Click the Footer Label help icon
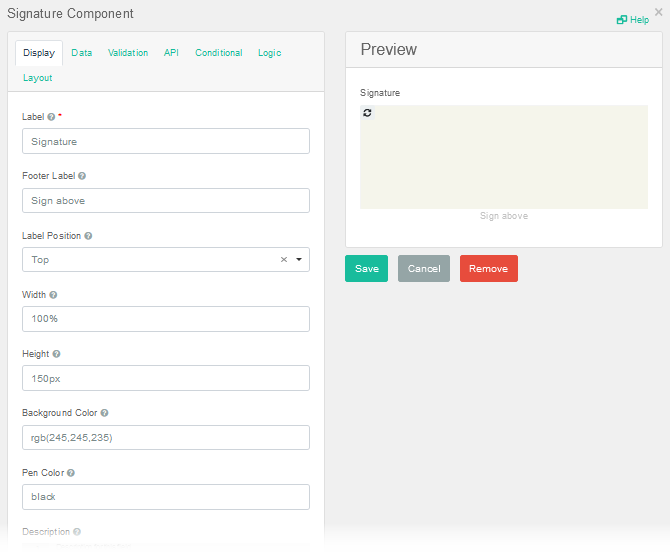This screenshot has height=553, width=670. [82, 176]
